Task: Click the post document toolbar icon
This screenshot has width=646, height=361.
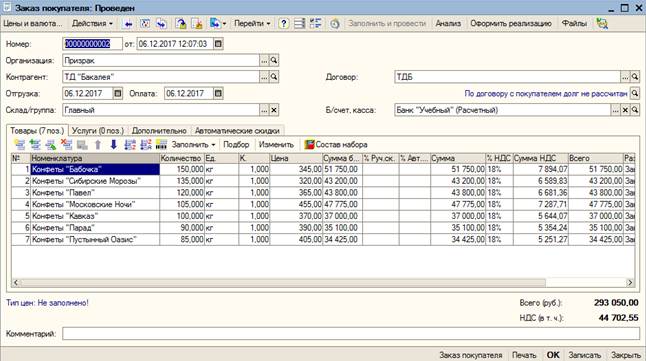Action: [x=180, y=24]
